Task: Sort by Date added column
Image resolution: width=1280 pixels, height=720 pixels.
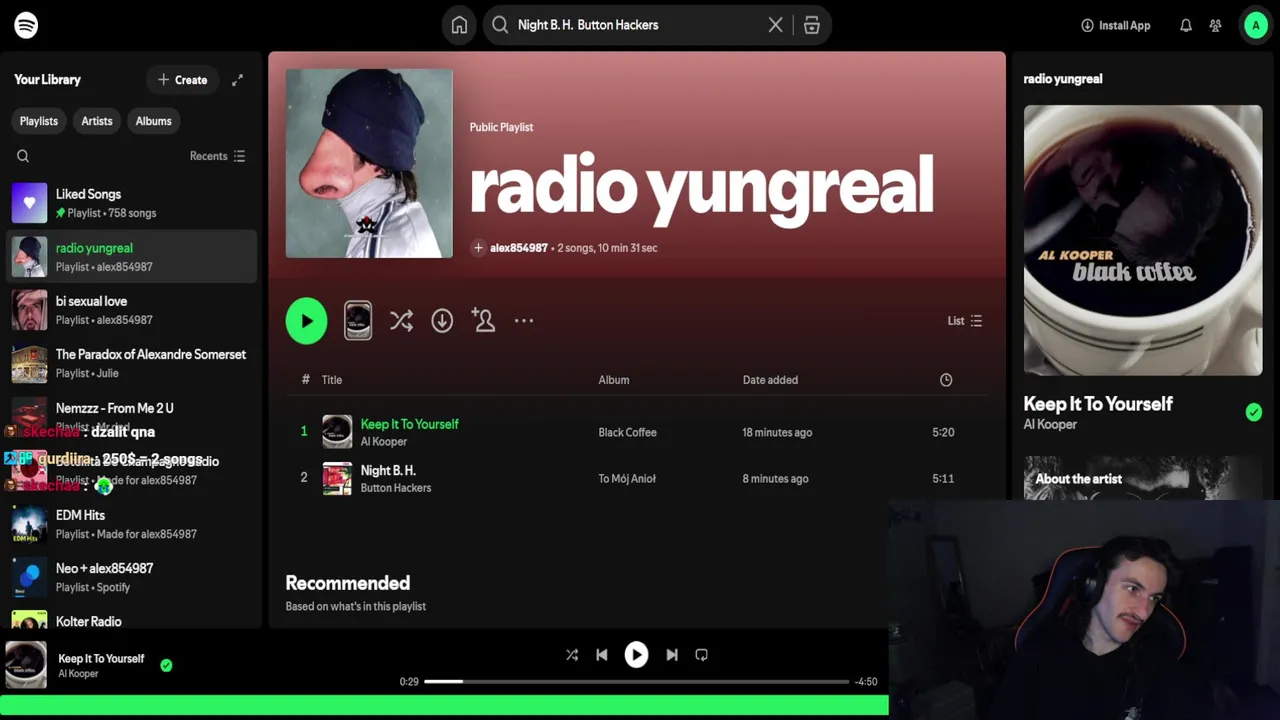Action: point(770,380)
